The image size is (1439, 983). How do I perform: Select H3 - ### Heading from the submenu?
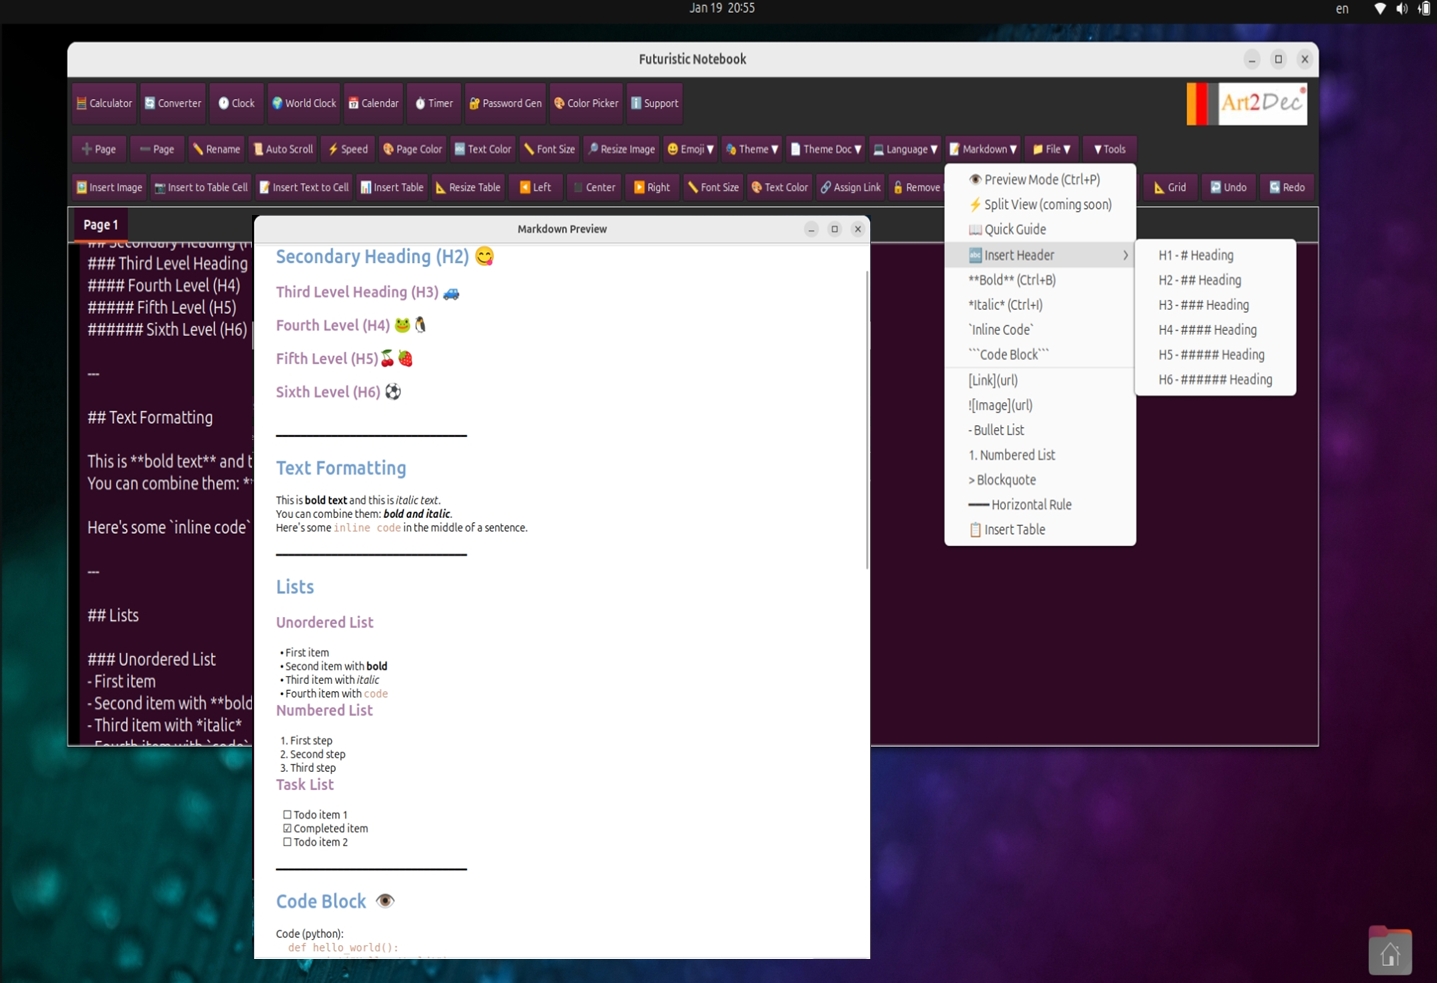pos(1203,305)
